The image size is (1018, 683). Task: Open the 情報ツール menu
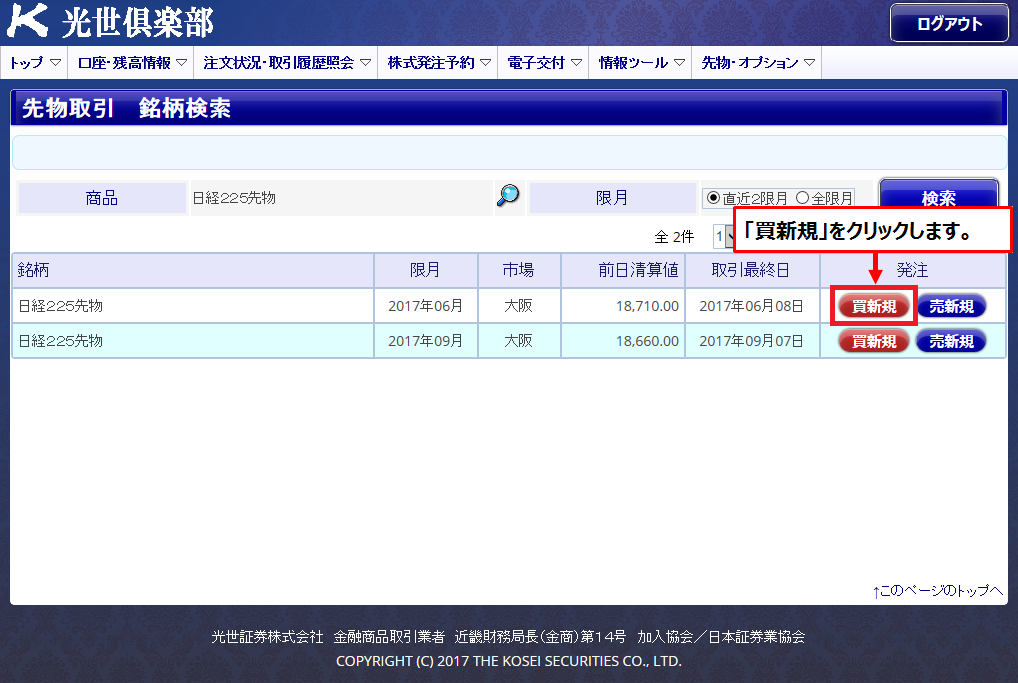pyautogui.click(x=641, y=62)
